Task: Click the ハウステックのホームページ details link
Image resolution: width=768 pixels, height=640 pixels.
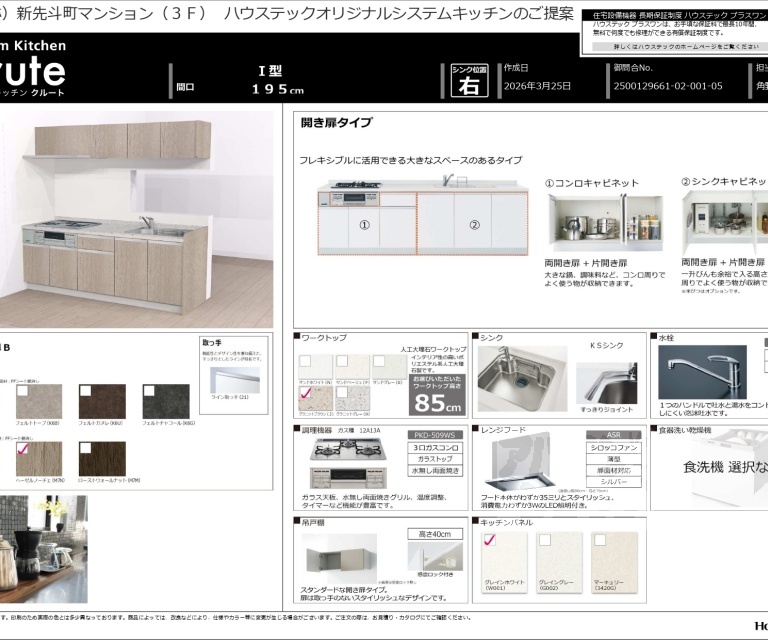Action: click(x=686, y=47)
